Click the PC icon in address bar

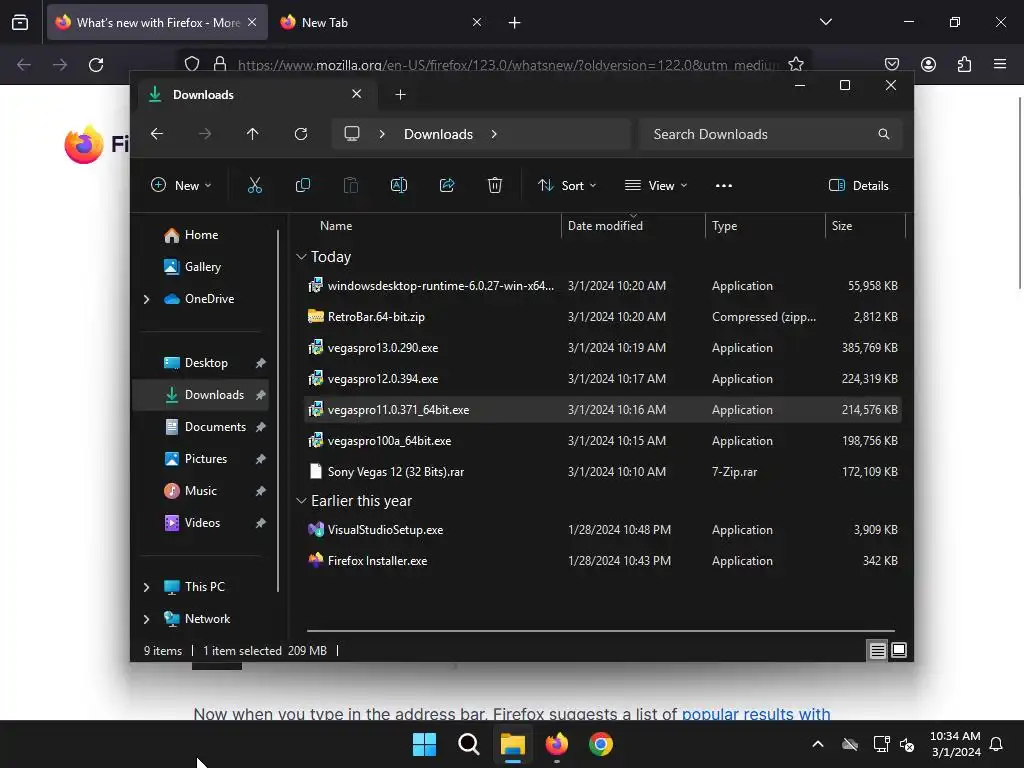click(x=352, y=134)
